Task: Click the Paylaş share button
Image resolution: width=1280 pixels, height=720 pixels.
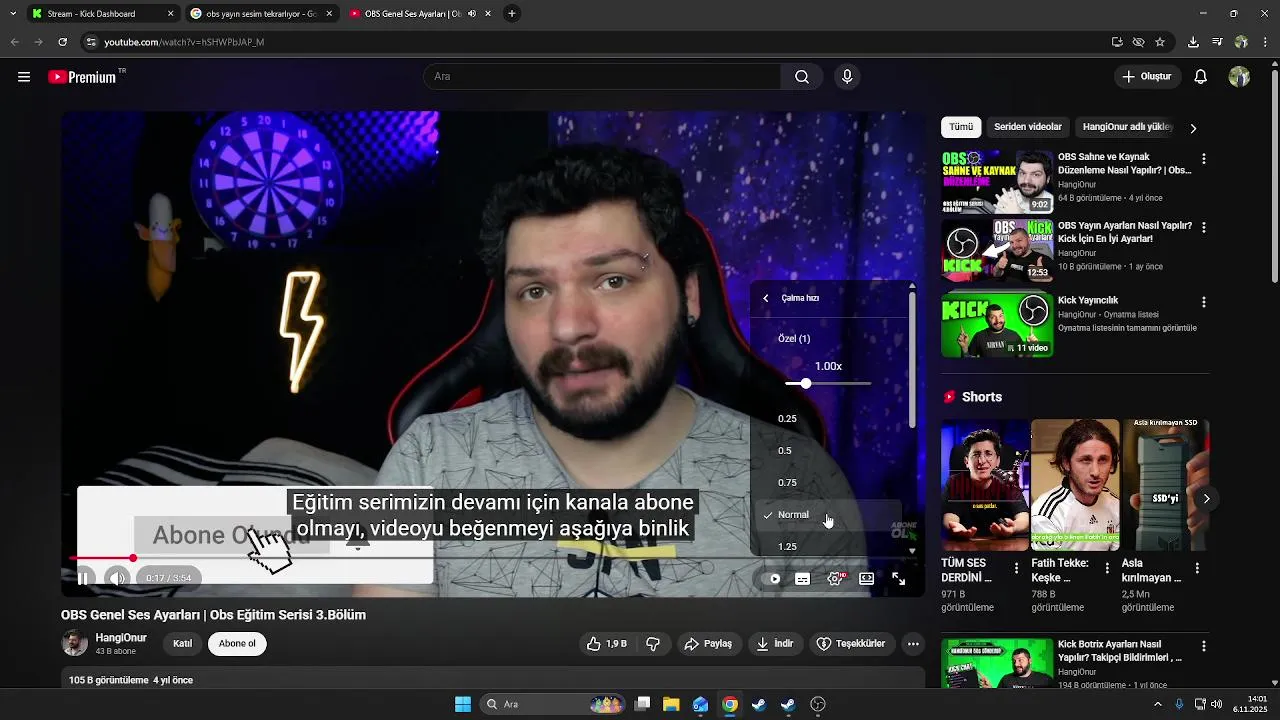Action: pos(708,644)
